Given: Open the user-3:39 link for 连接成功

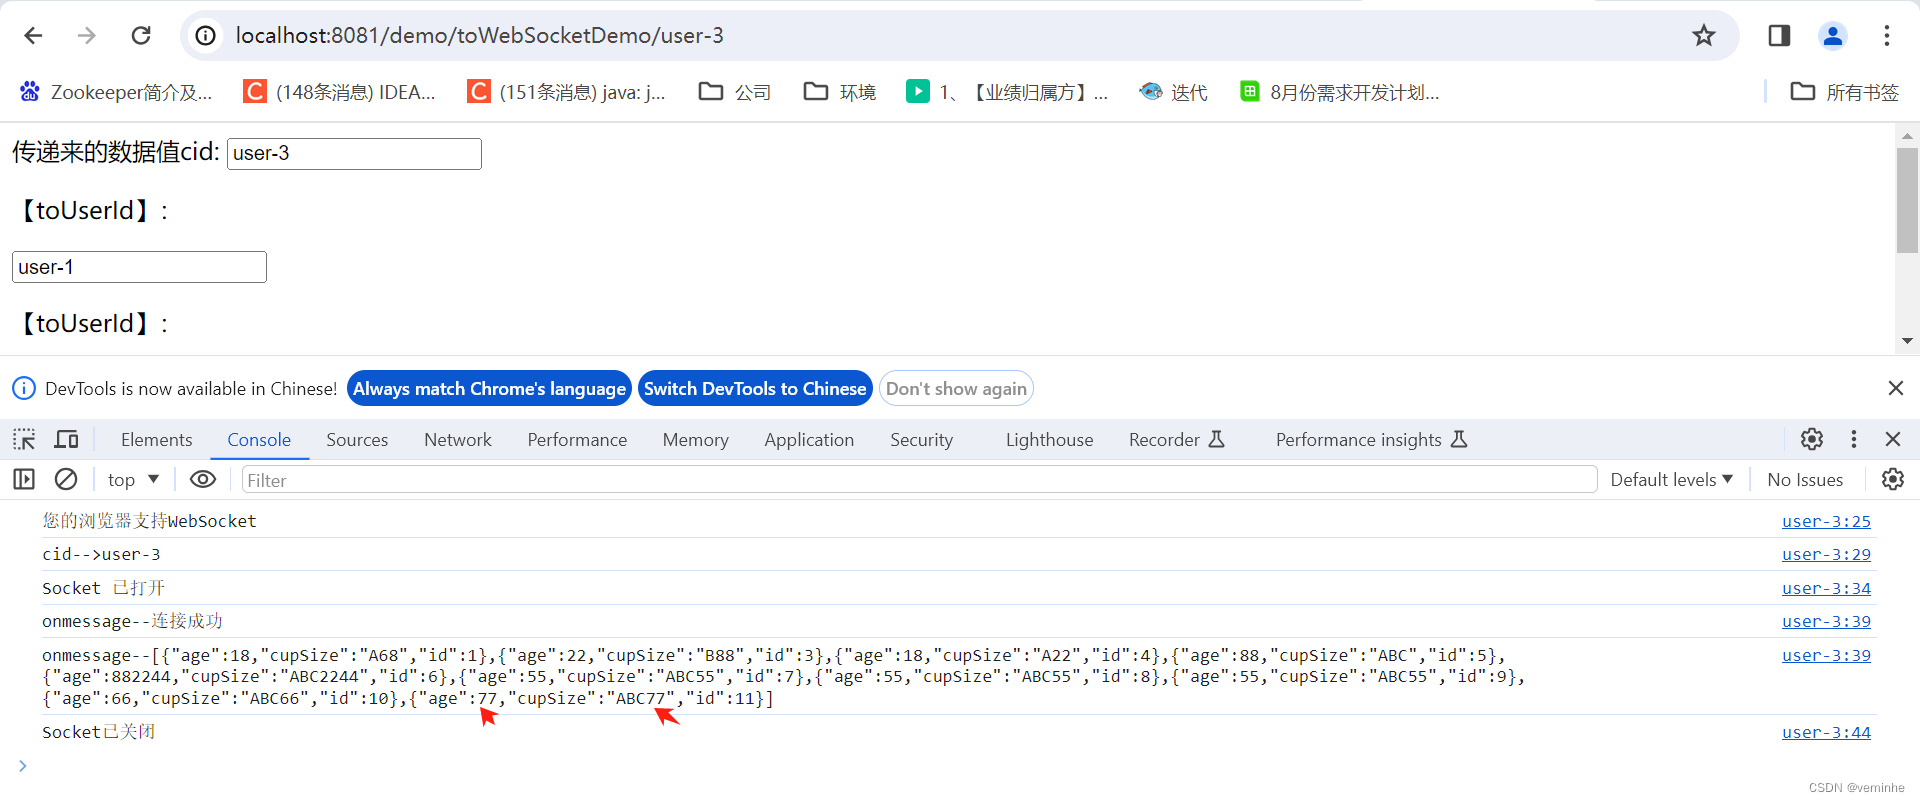Looking at the screenshot, I should pyautogui.click(x=1826, y=621).
